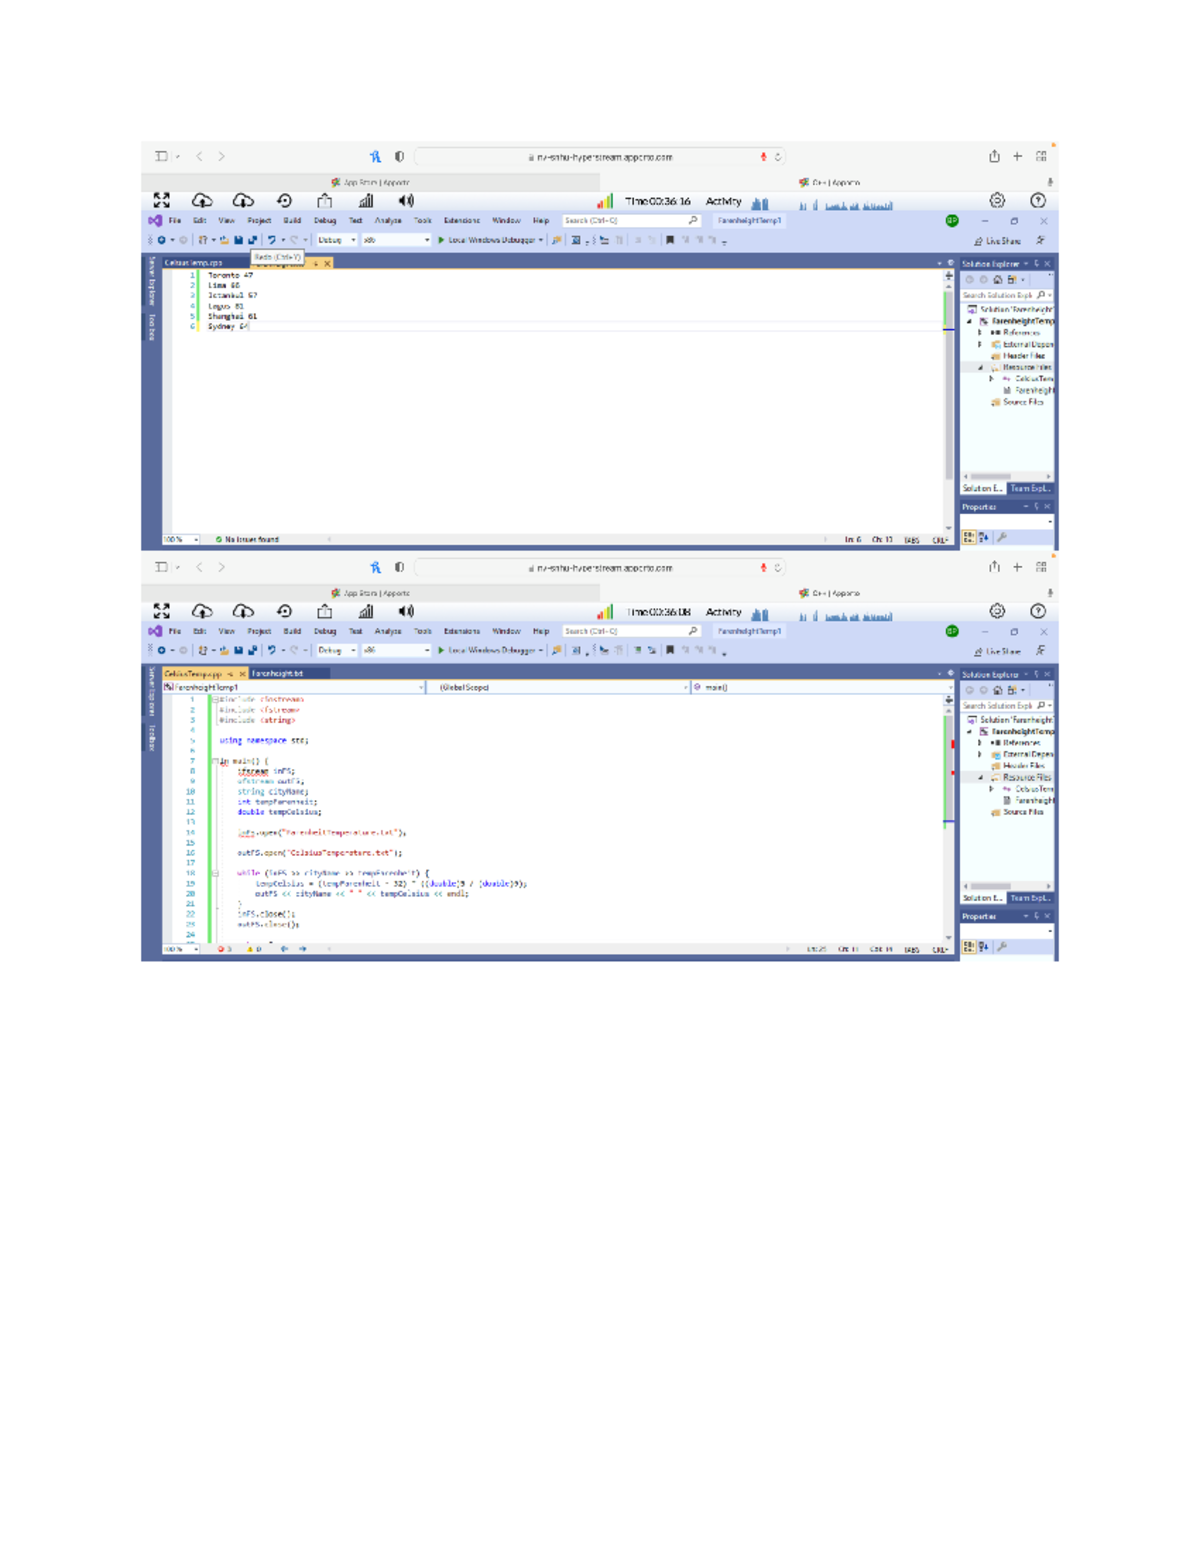The width and height of the screenshot is (1200, 1553).
Task: Switch to Farenheight.txt tab next to CelsiusTemp.cpp
Action: point(277,674)
